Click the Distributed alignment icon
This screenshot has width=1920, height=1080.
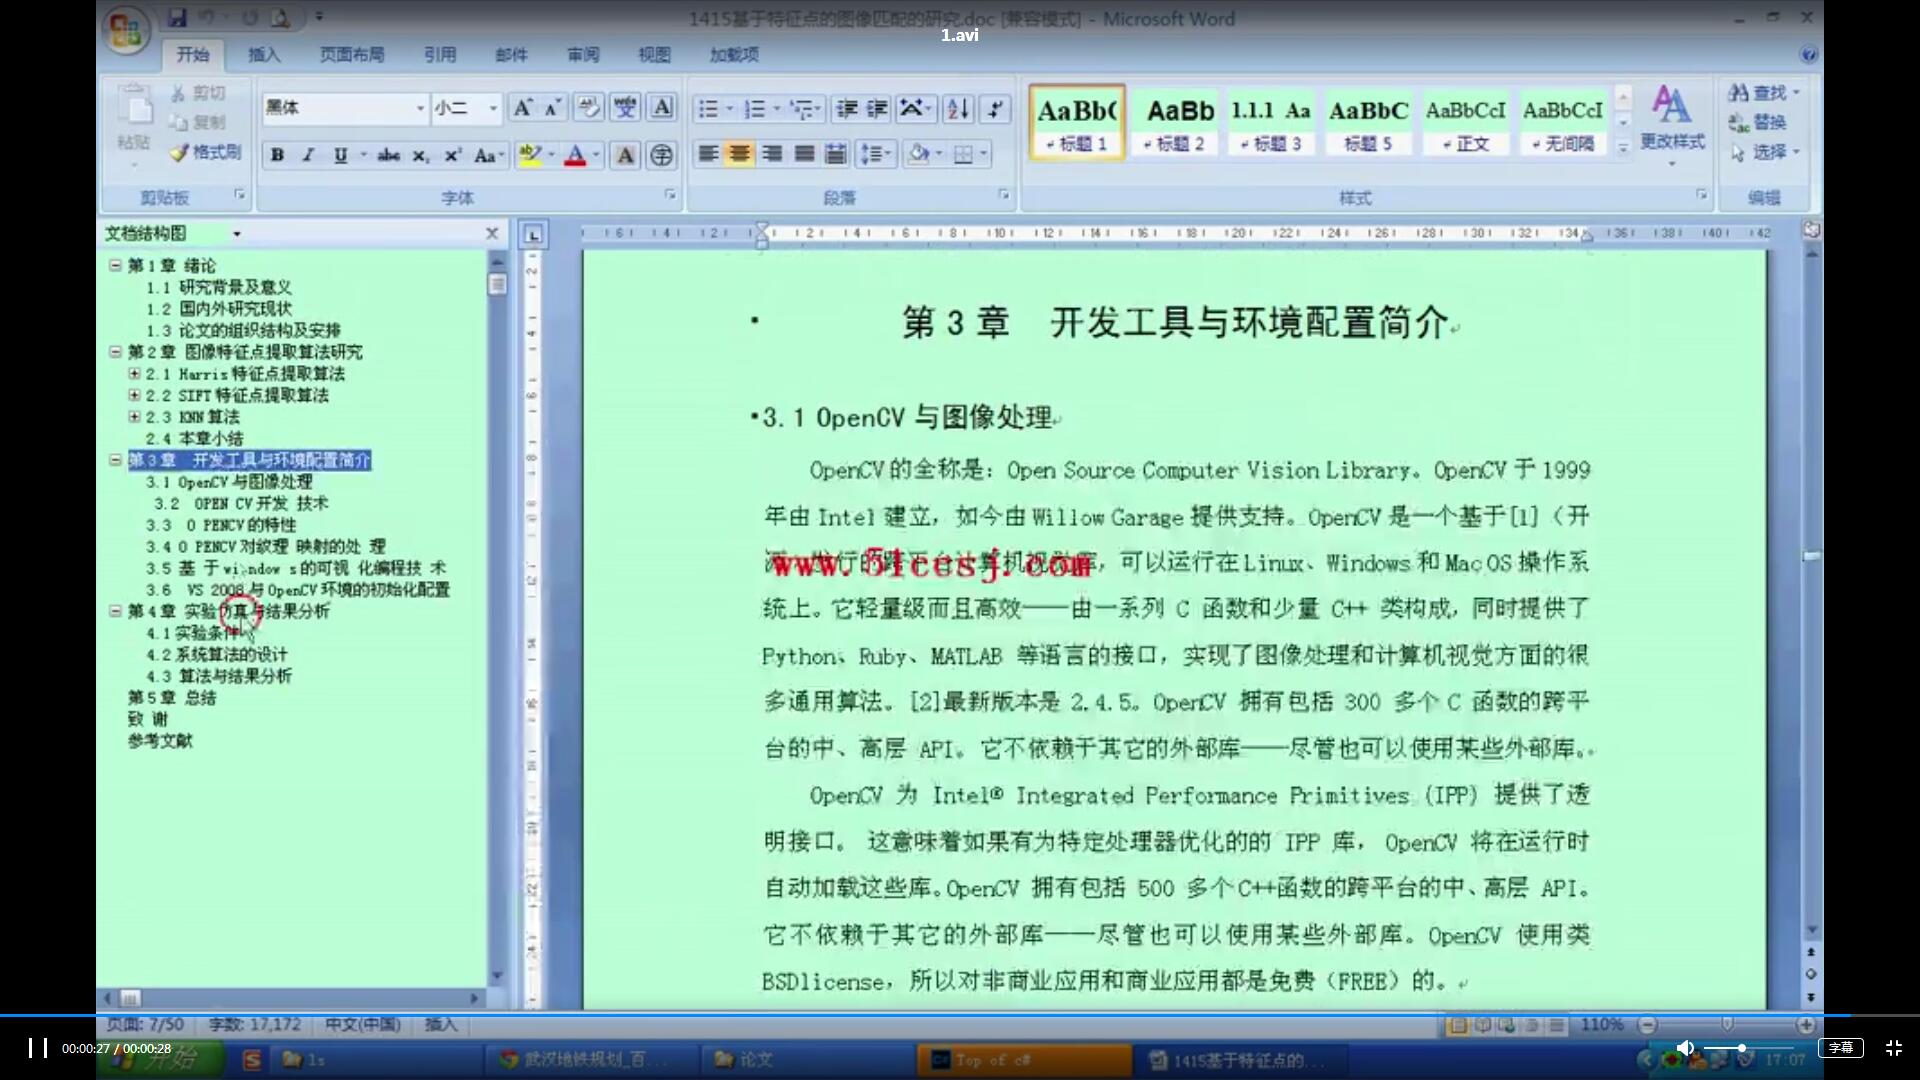pos(836,154)
